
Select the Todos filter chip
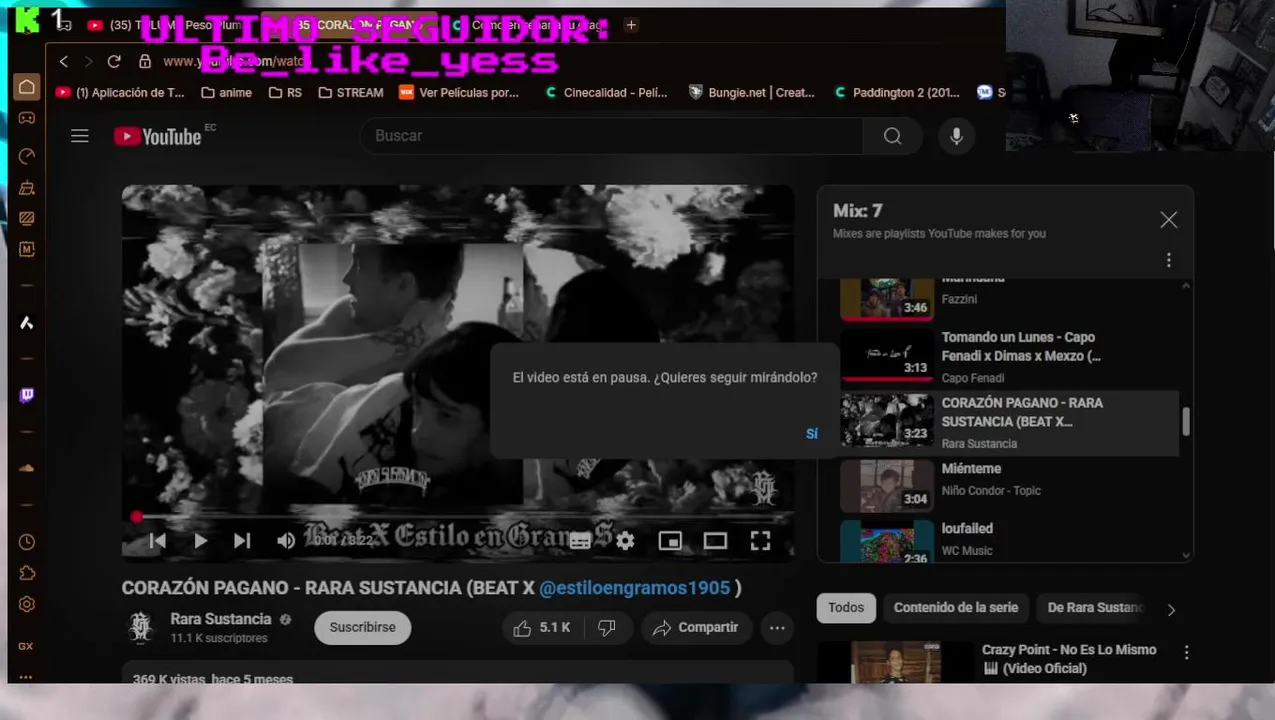pyautogui.click(x=846, y=608)
